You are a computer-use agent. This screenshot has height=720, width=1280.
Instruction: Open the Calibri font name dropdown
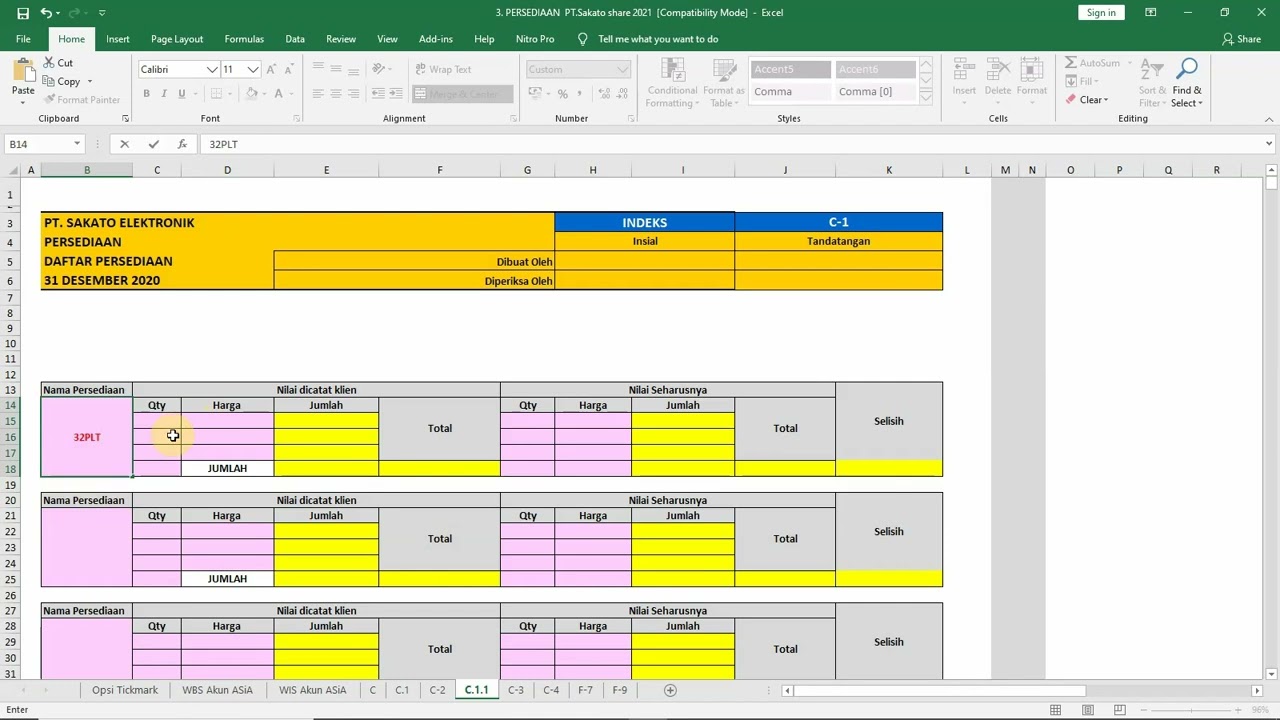click(x=212, y=69)
